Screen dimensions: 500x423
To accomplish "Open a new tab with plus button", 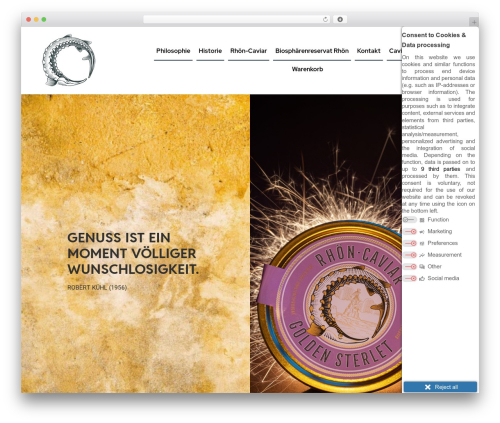I will point(474,22).
